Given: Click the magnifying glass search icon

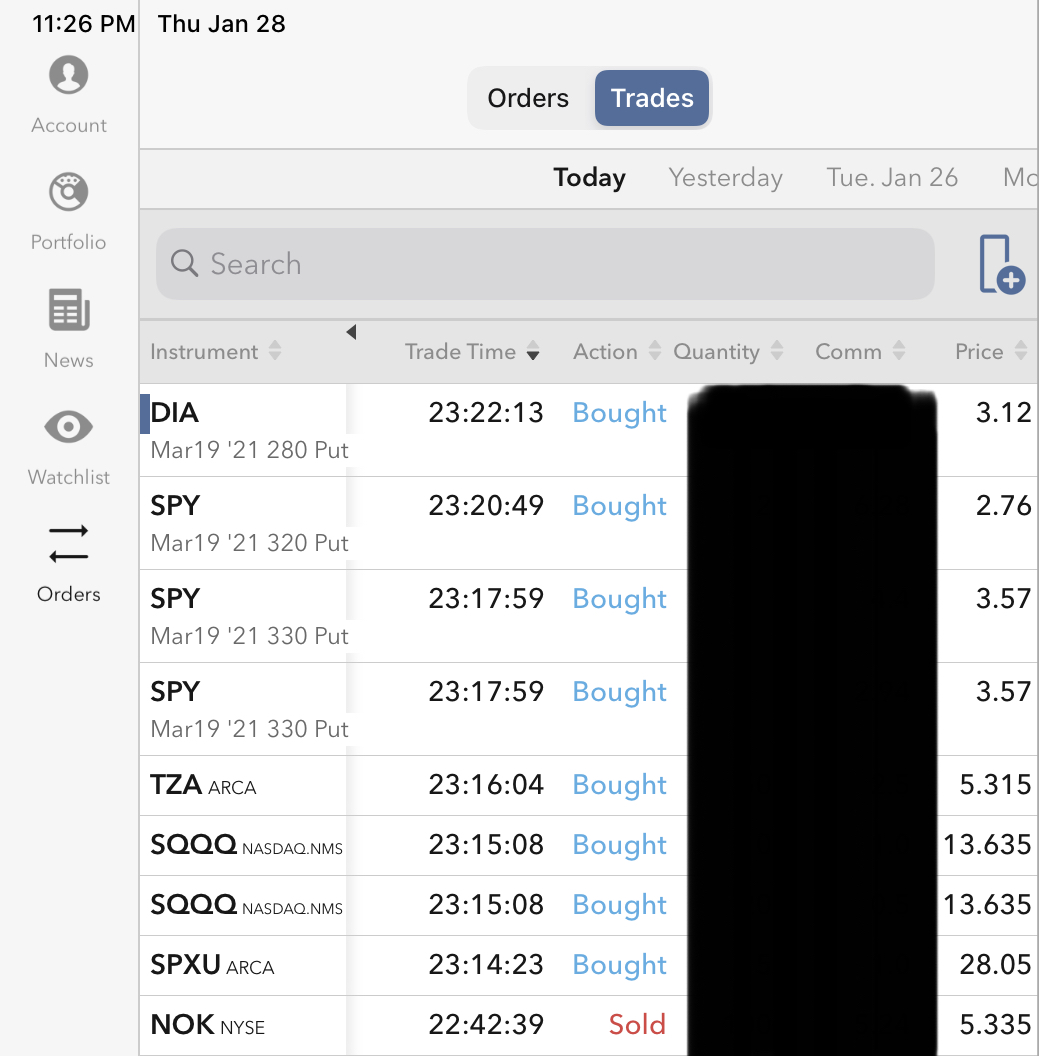Looking at the screenshot, I should [185, 264].
